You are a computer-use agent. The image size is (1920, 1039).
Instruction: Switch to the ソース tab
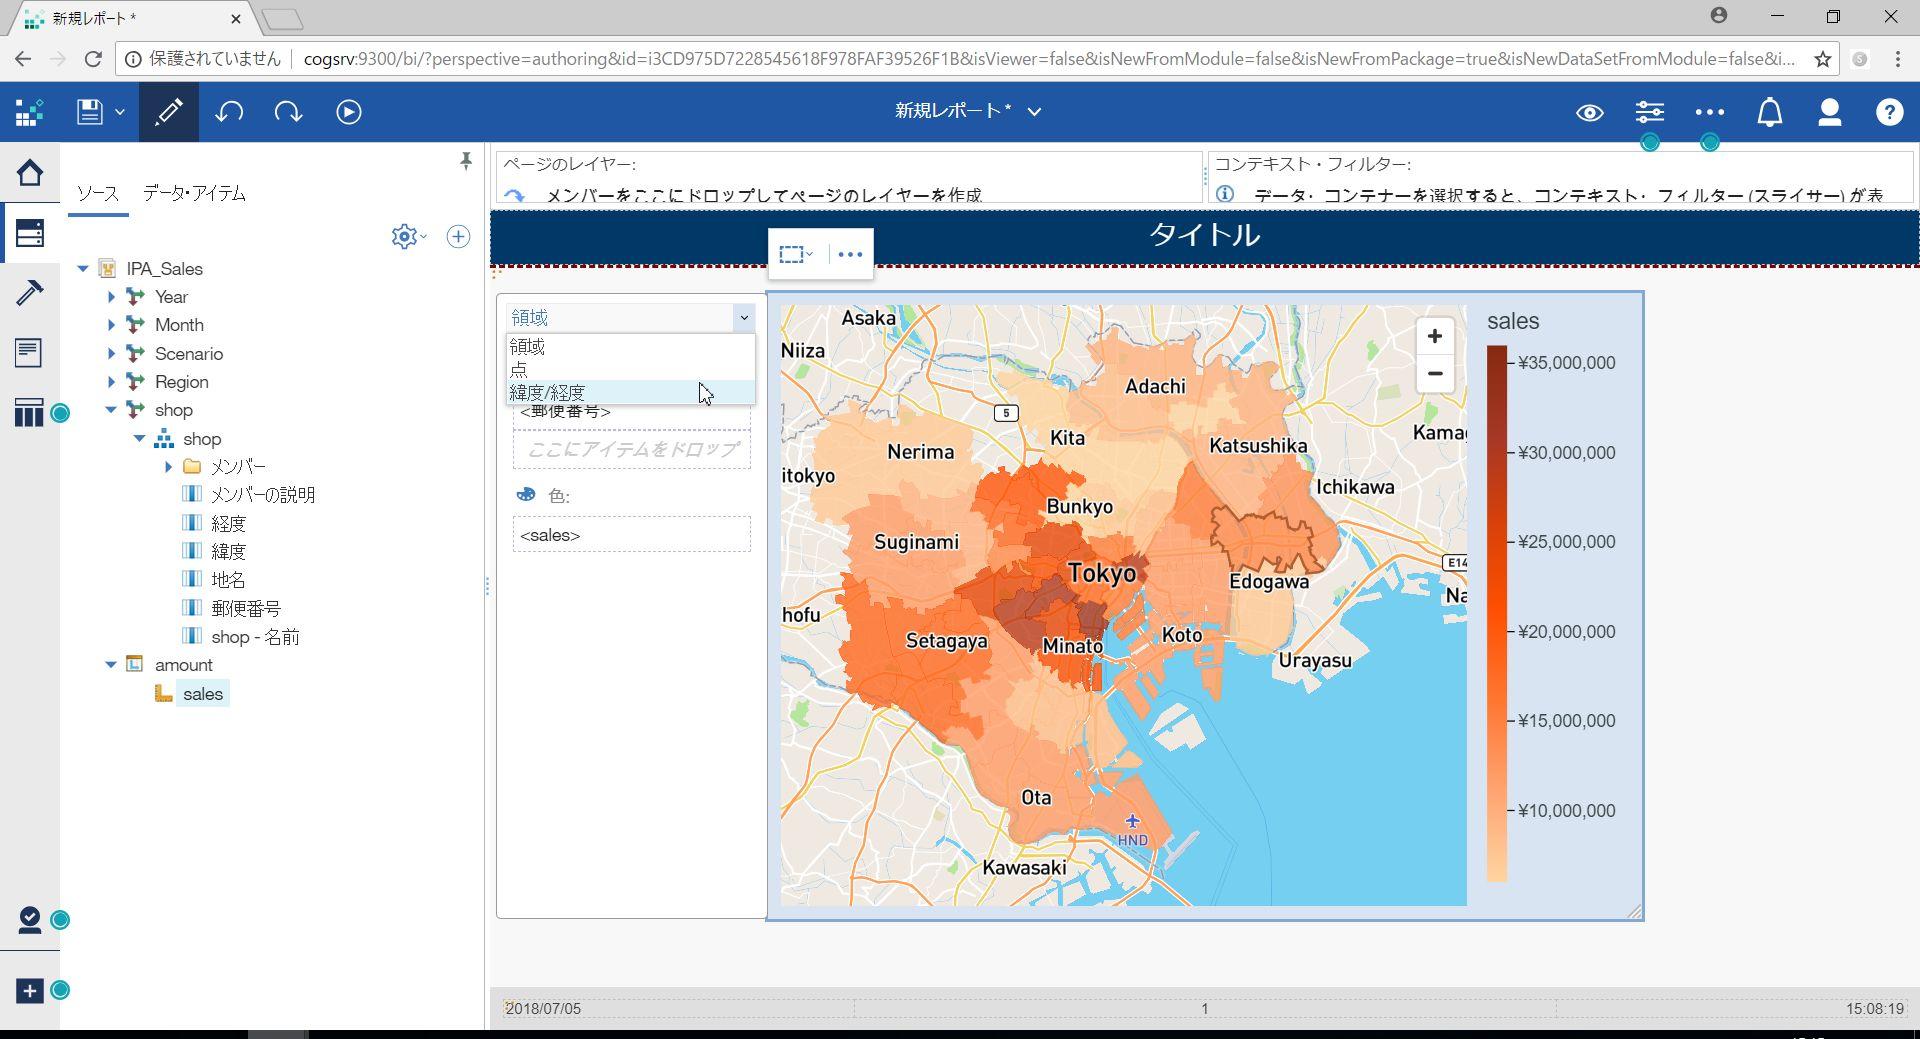click(x=98, y=194)
